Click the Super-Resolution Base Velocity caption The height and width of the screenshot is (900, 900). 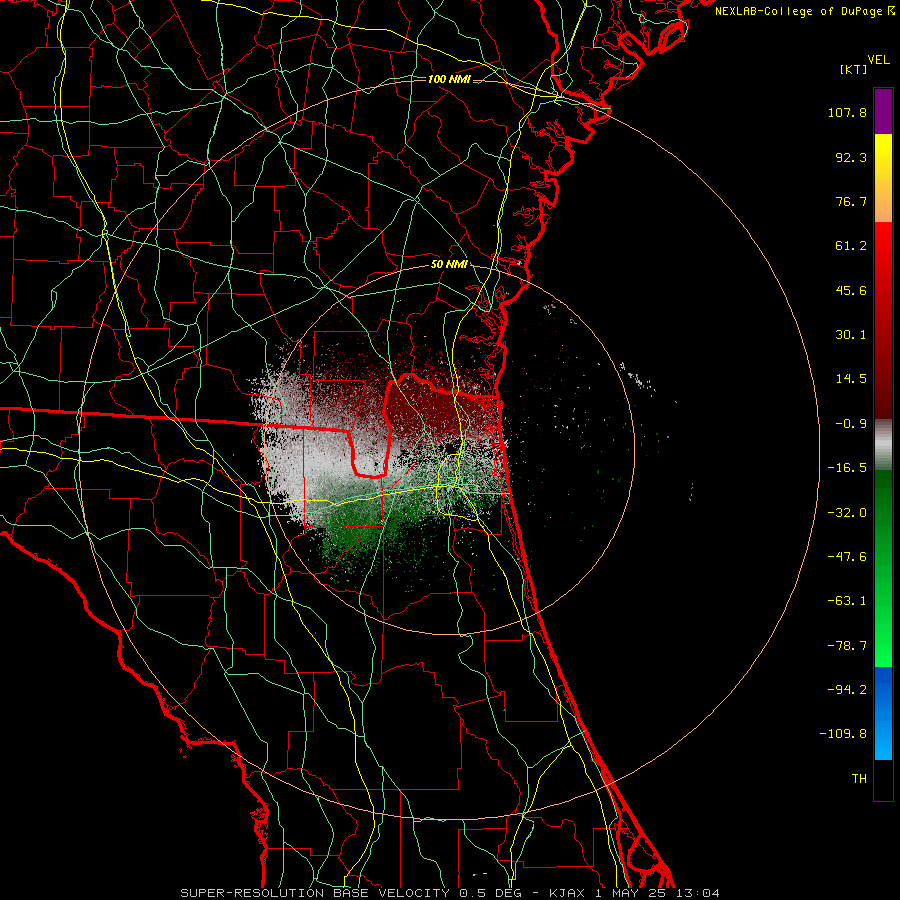pyautogui.click(x=450, y=893)
